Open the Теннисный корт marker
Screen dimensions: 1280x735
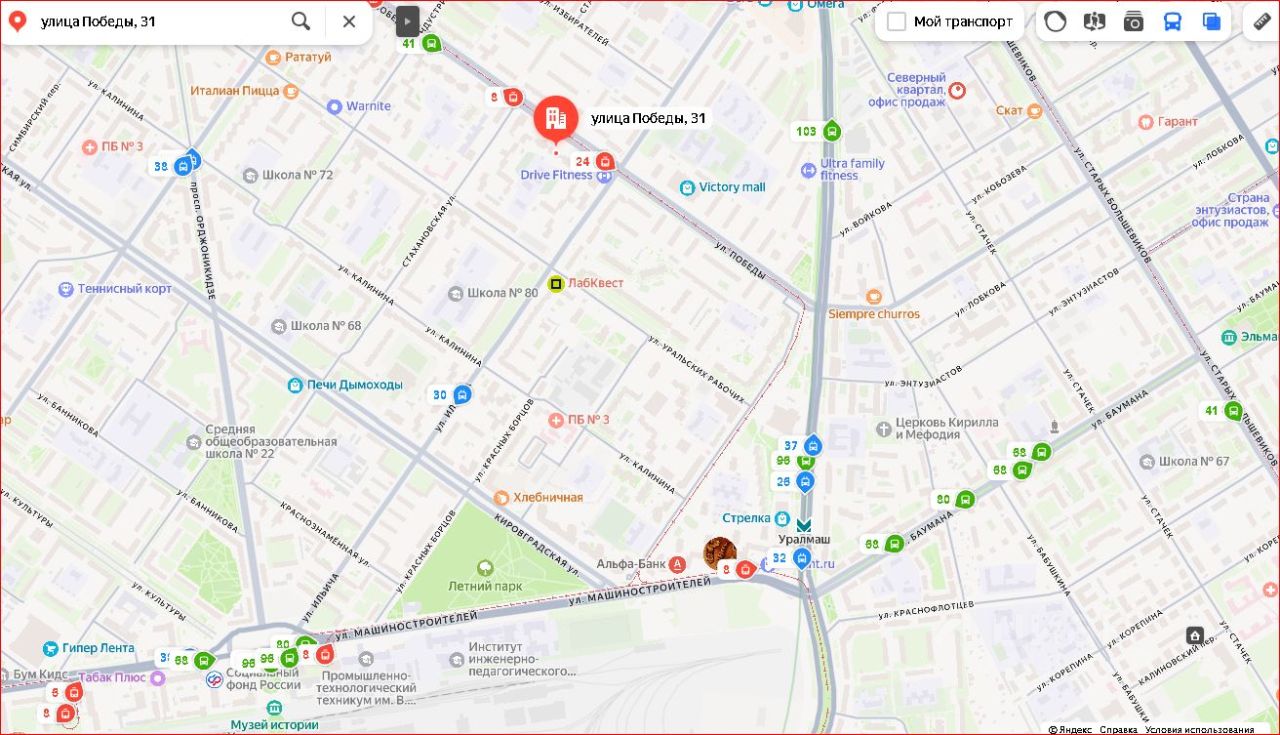[x=66, y=290]
